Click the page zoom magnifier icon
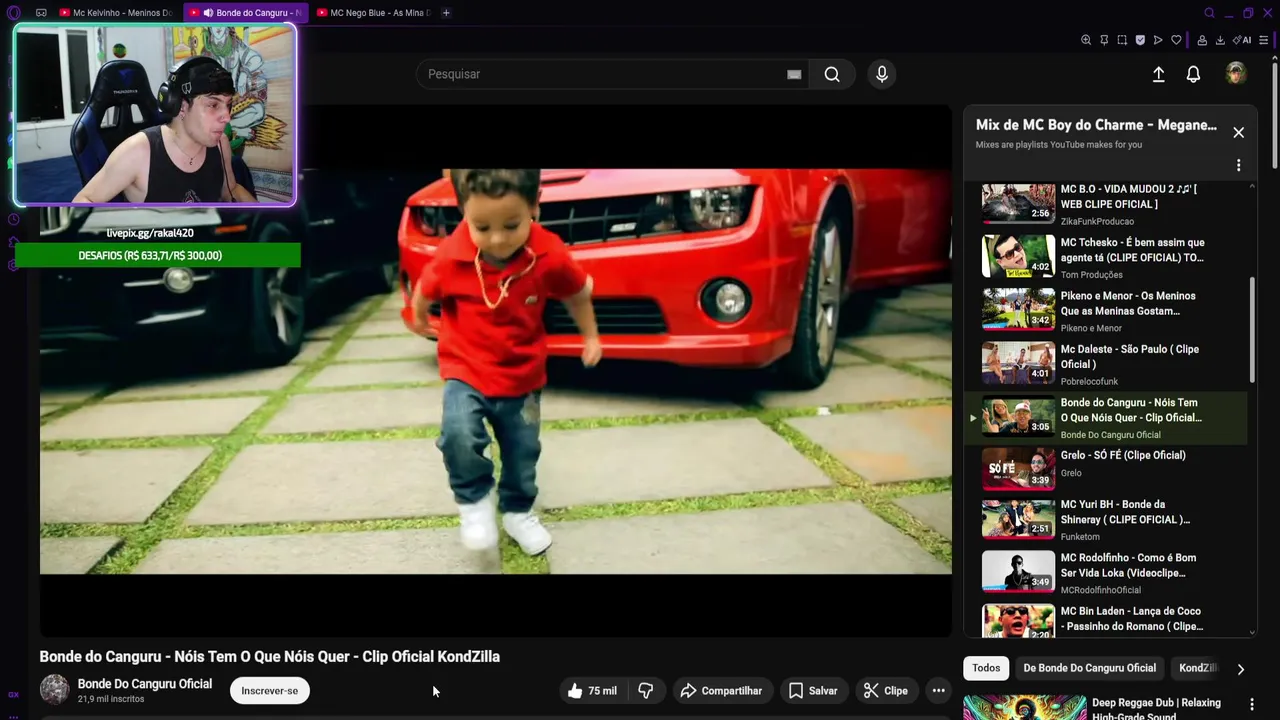Viewport: 1280px width, 720px height. (1086, 40)
